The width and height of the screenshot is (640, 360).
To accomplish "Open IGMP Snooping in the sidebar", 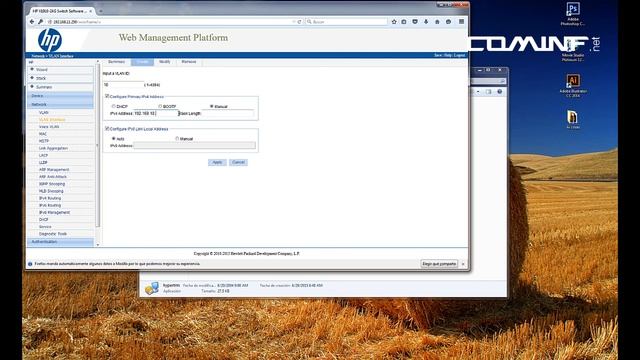I will click(52, 184).
